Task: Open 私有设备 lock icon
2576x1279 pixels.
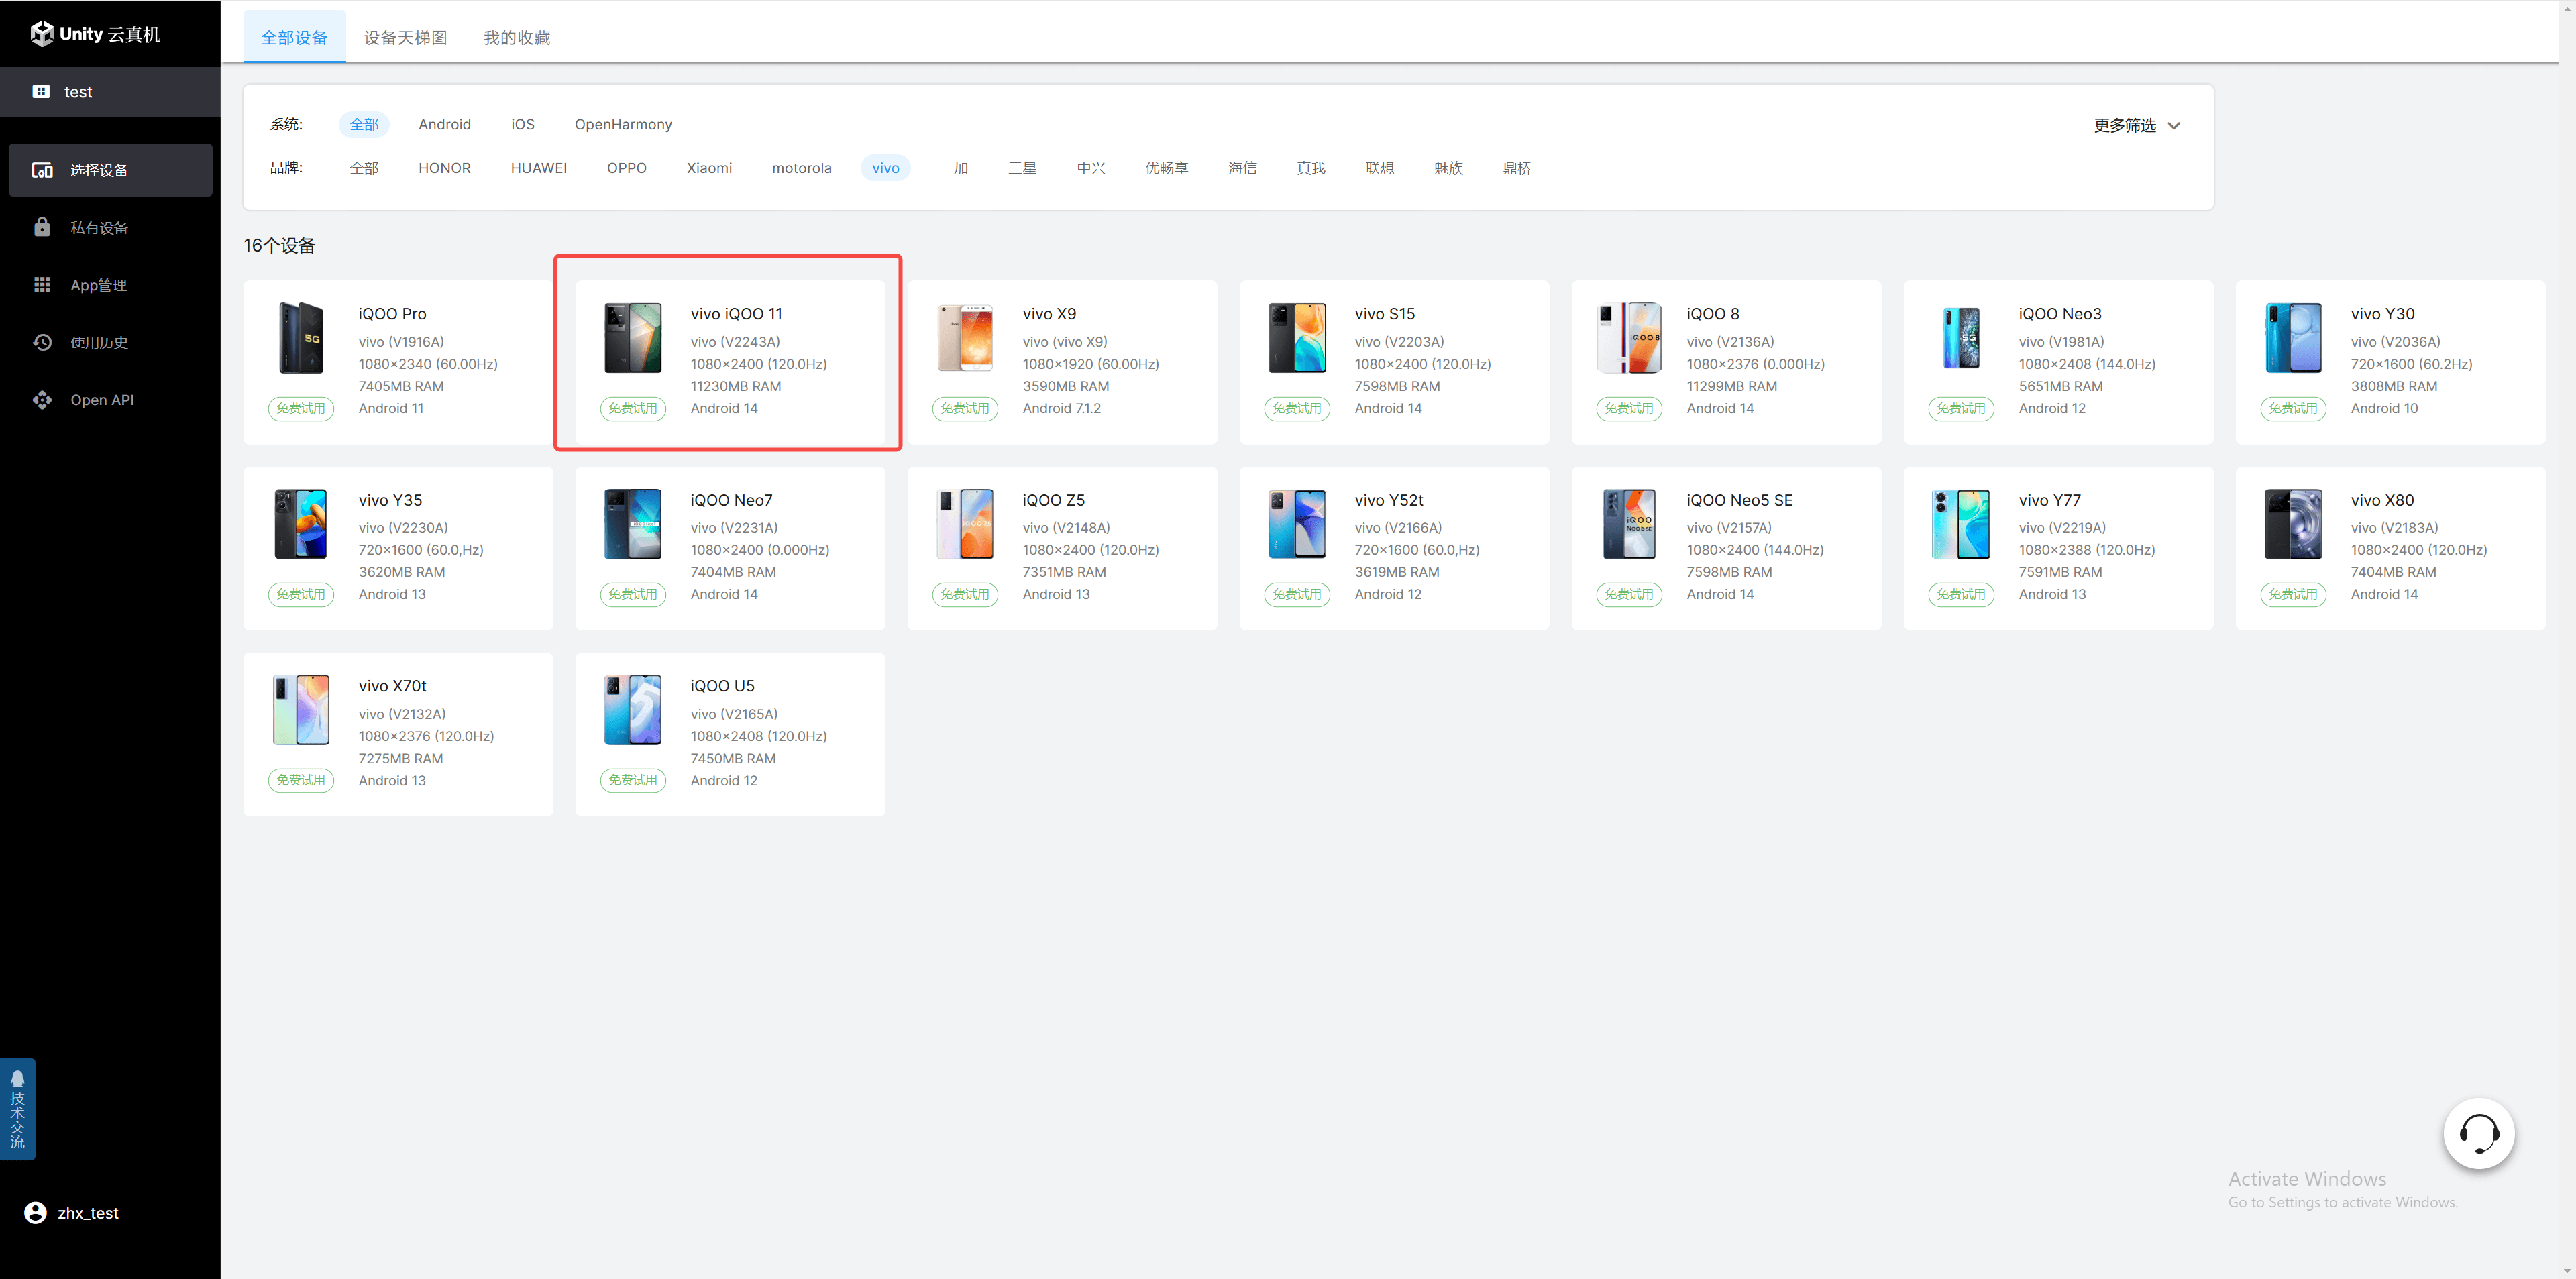Action: (x=42, y=227)
